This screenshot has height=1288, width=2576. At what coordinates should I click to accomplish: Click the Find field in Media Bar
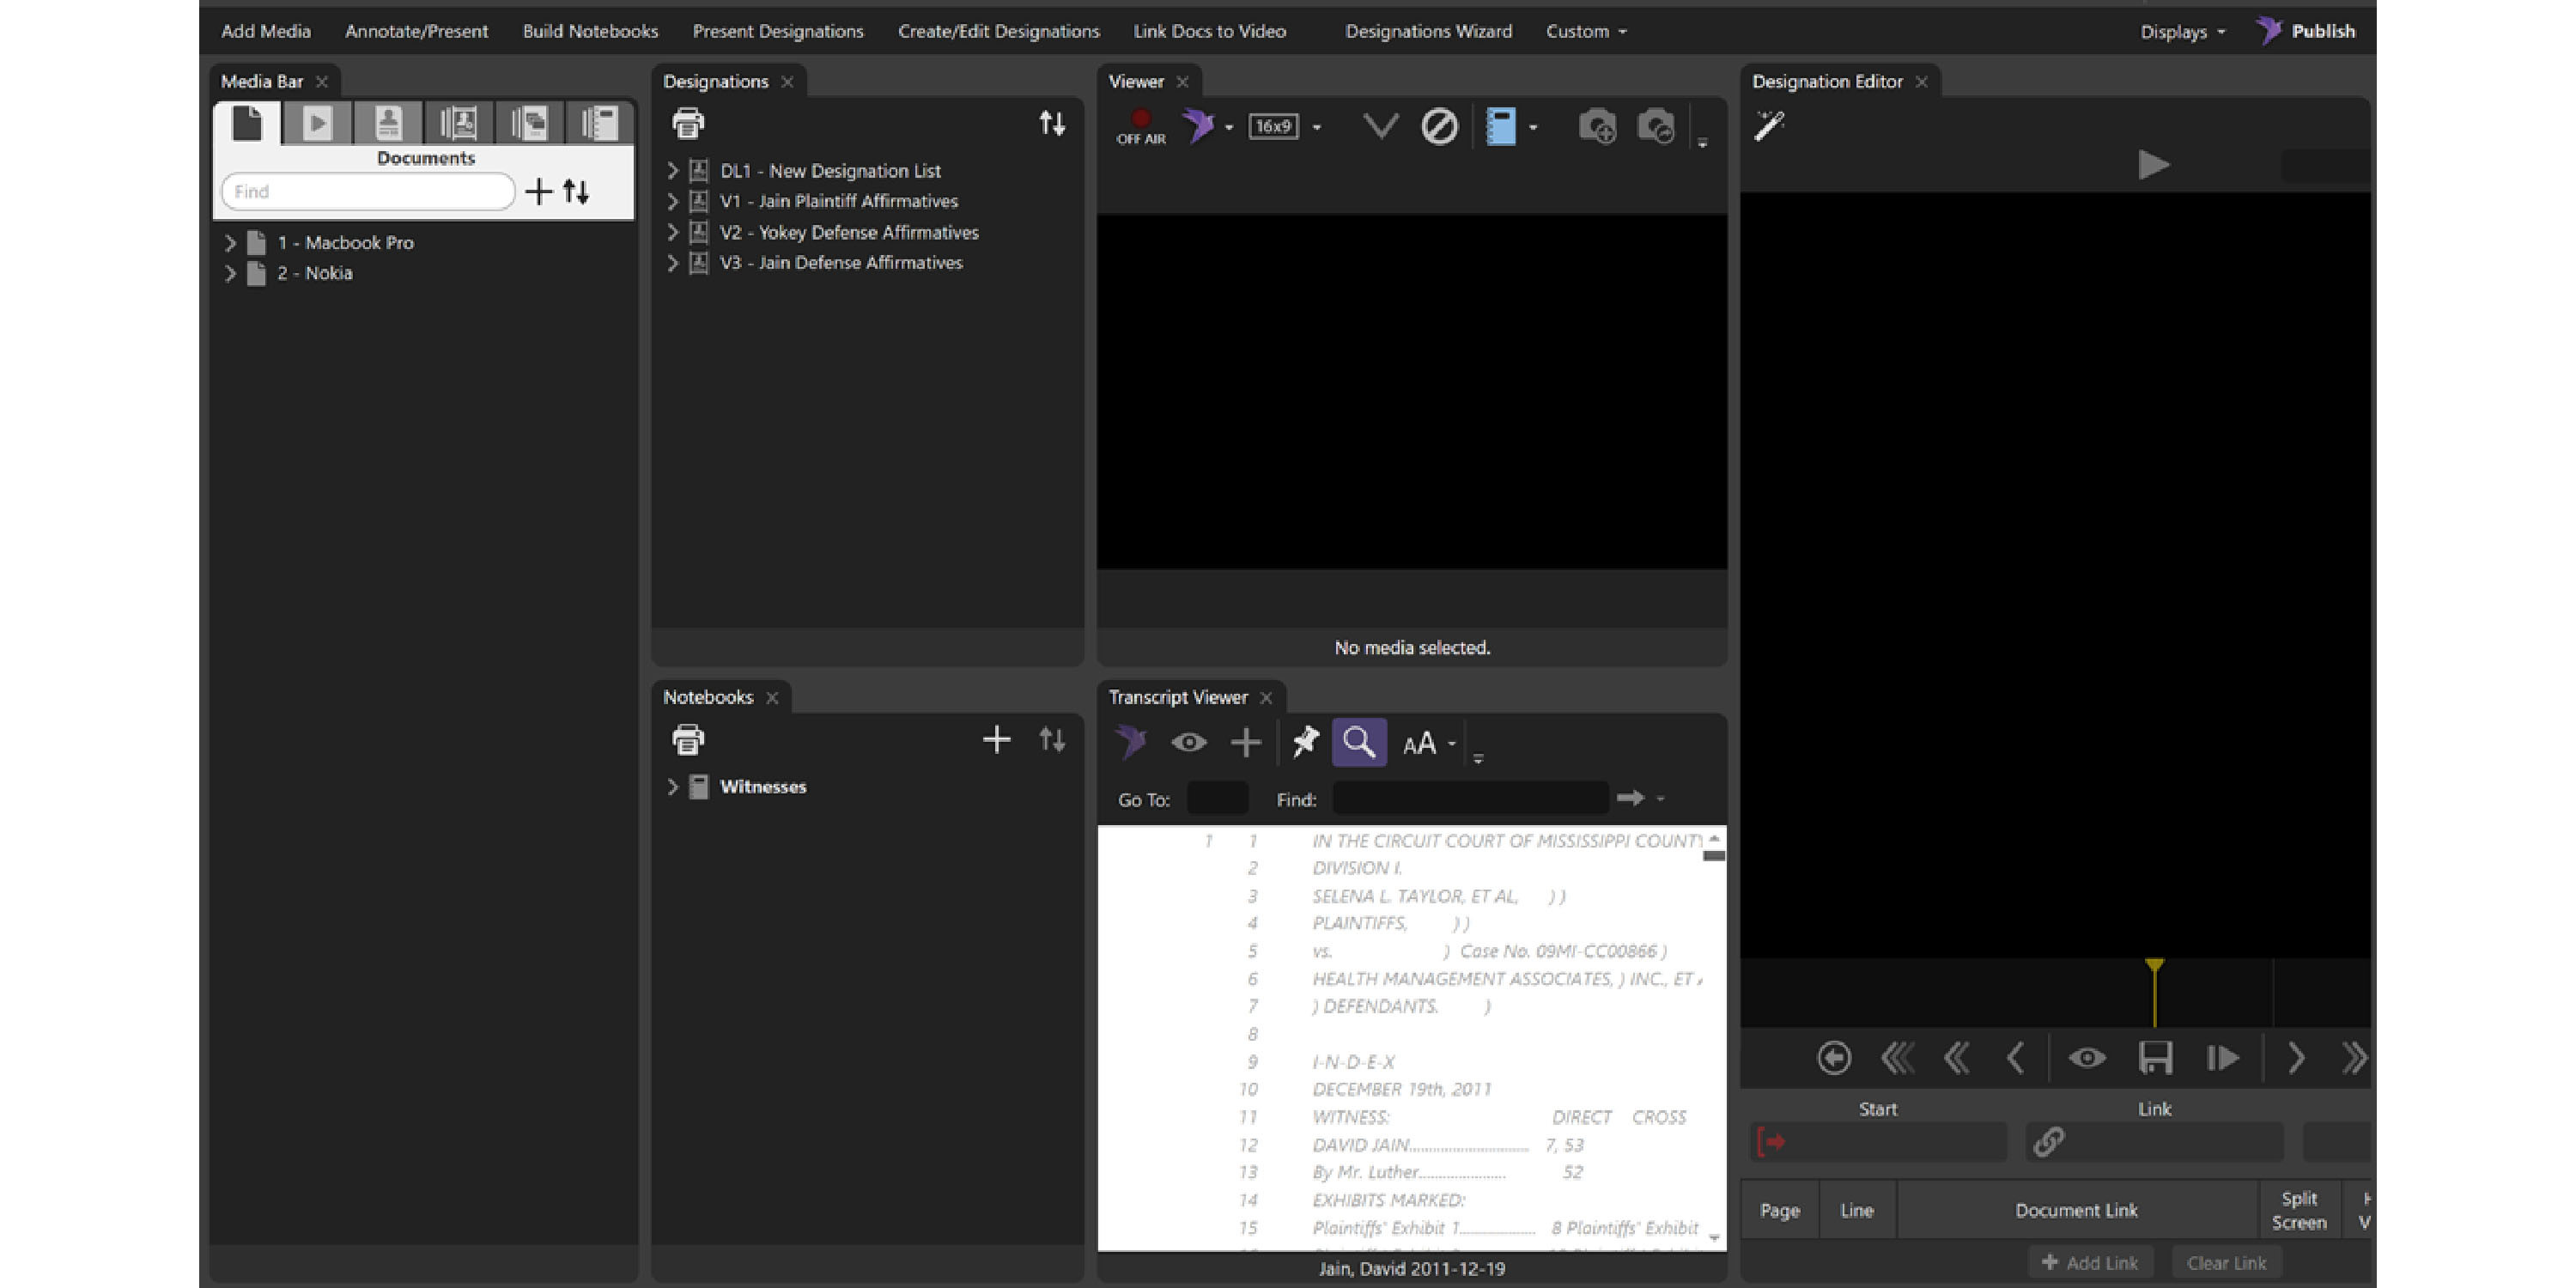368,191
